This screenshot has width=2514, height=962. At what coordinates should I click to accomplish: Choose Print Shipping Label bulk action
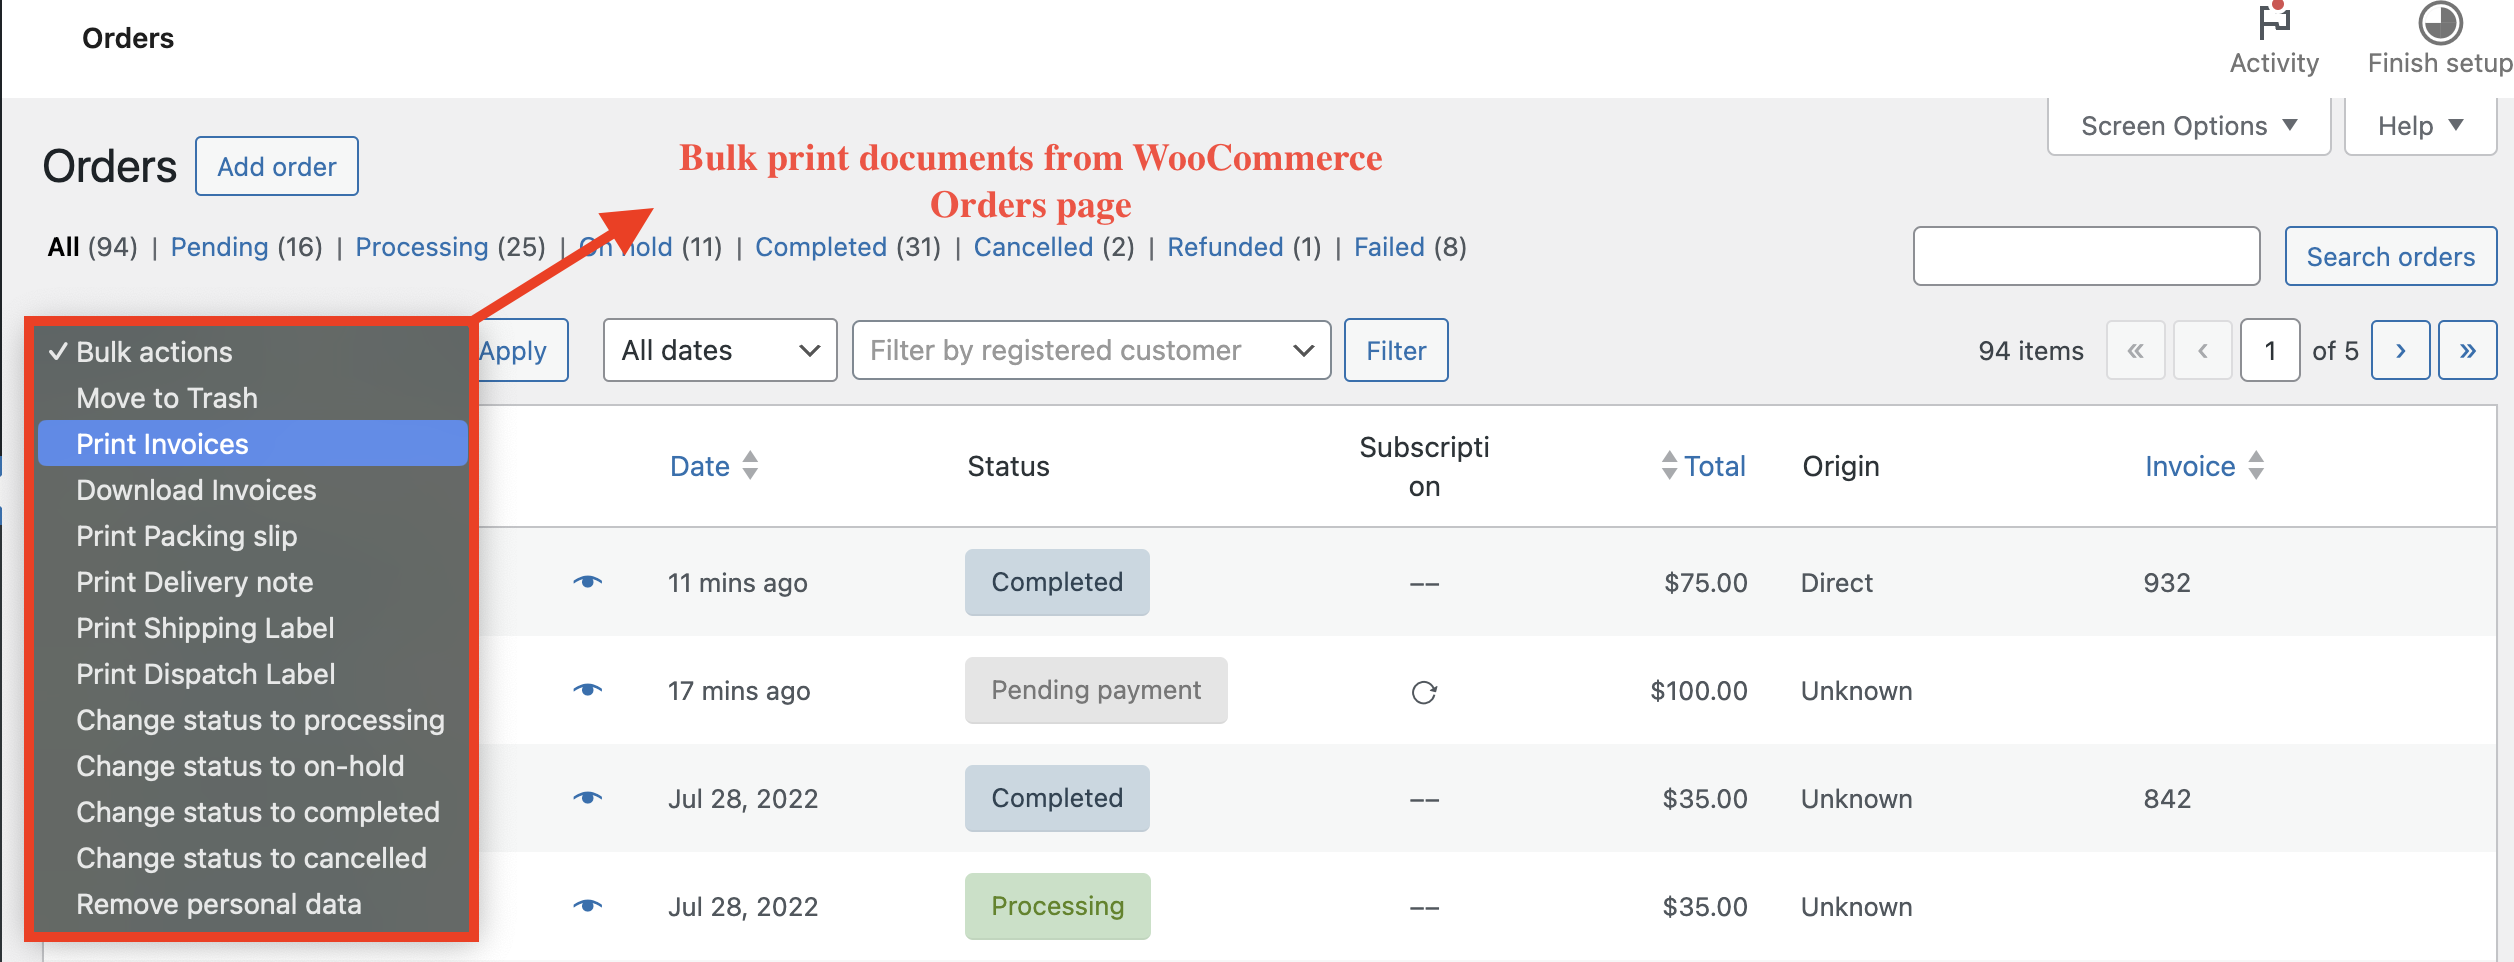[253, 628]
